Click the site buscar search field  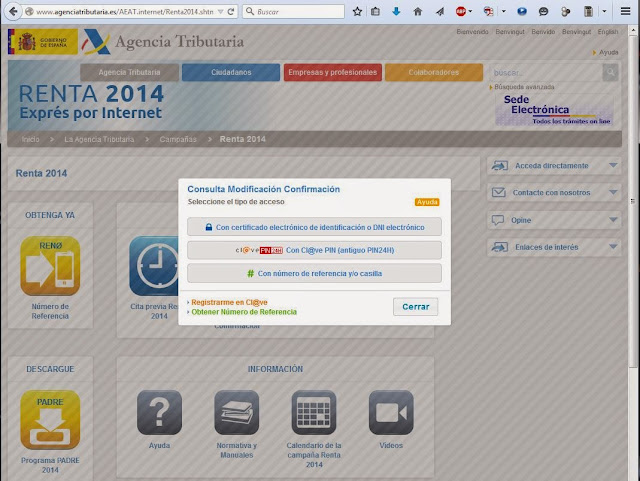coord(546,72)
